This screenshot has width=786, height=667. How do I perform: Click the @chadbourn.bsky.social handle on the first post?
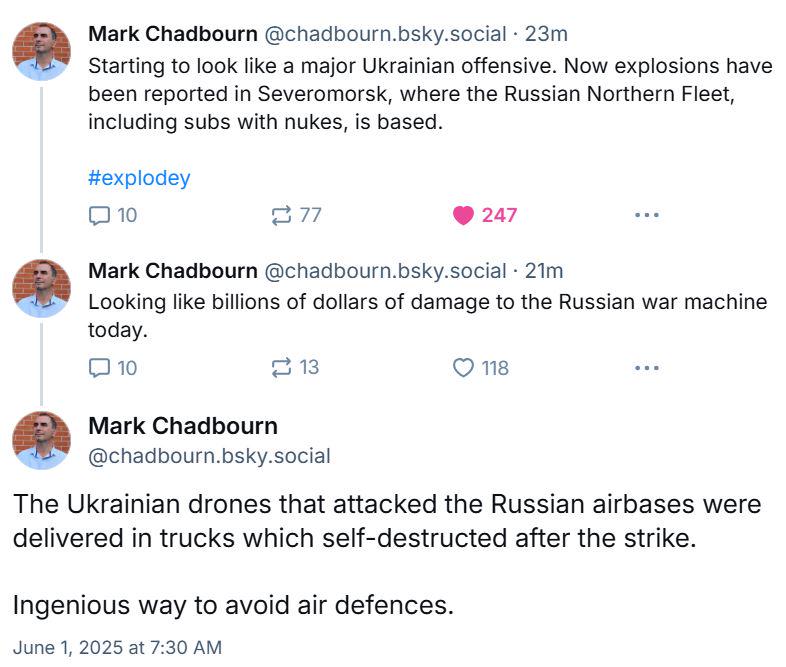384,34
